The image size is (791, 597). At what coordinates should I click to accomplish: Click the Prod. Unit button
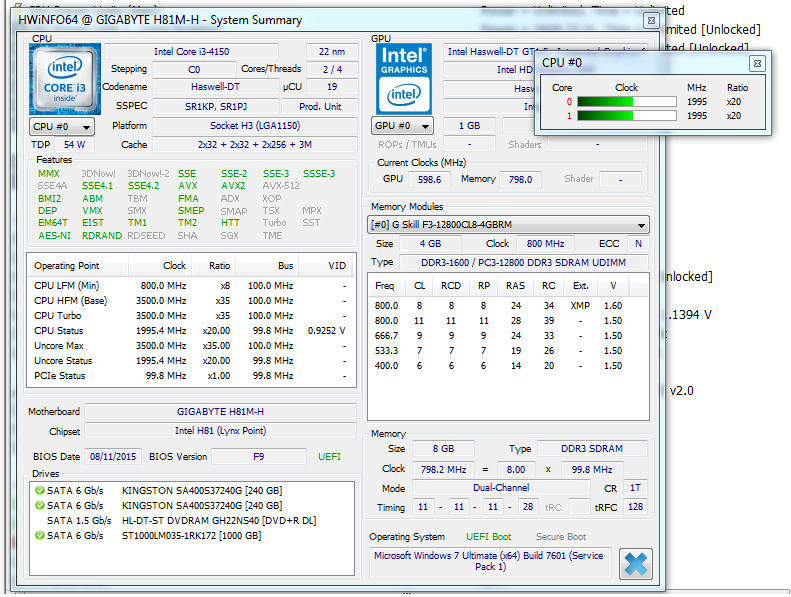[x=320, y=106]
